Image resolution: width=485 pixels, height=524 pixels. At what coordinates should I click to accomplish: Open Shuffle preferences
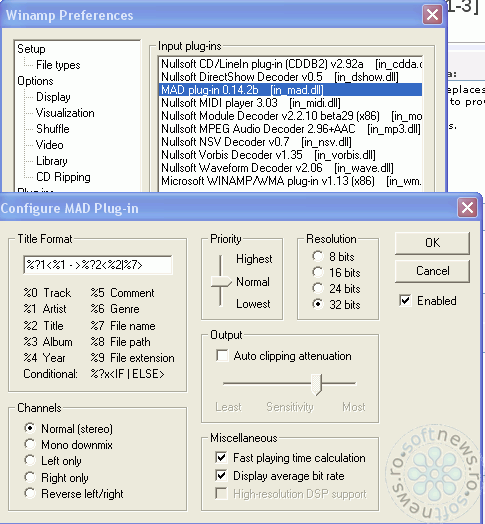52,129
